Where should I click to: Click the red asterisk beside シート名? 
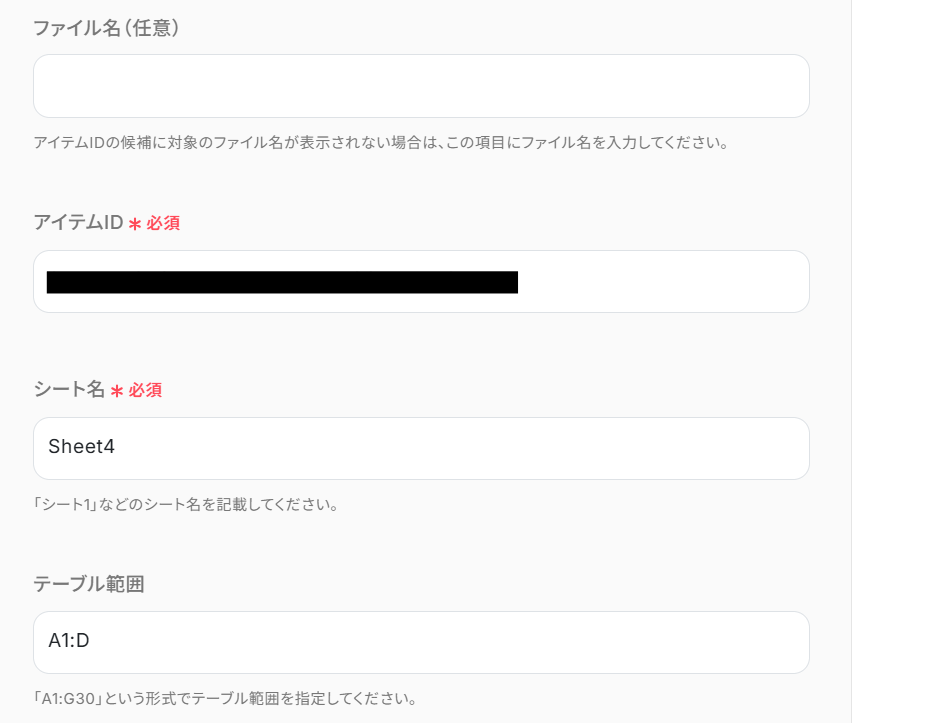[117, 391]
